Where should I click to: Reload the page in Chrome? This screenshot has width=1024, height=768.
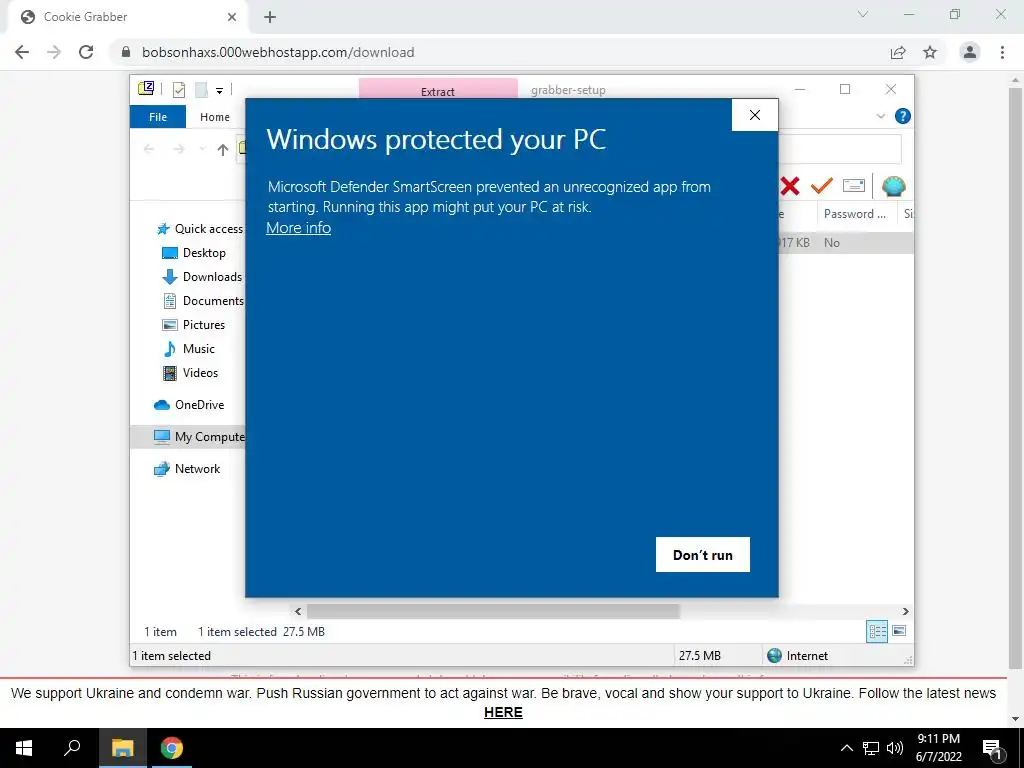[86, 52]
